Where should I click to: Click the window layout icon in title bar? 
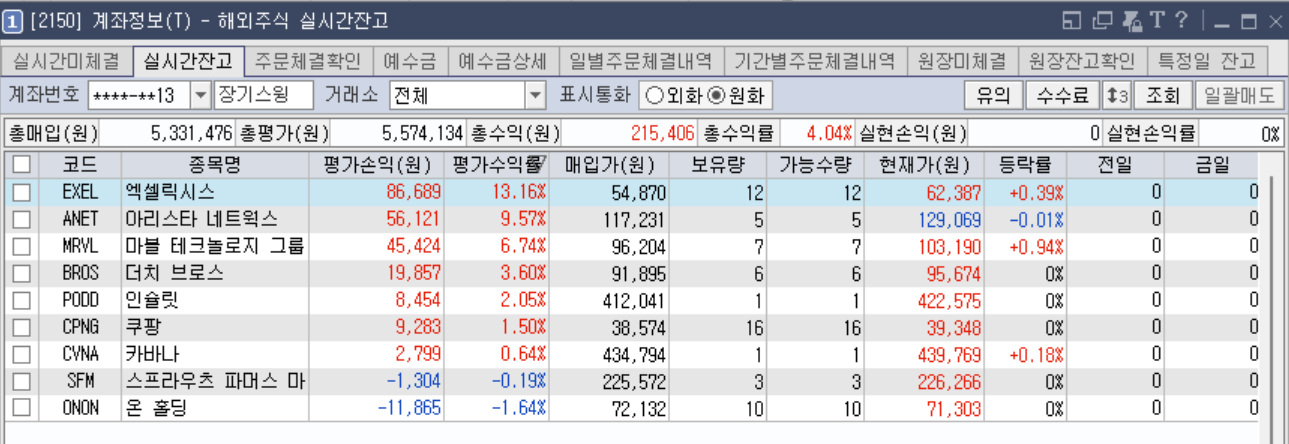[x=1073, y=20]
